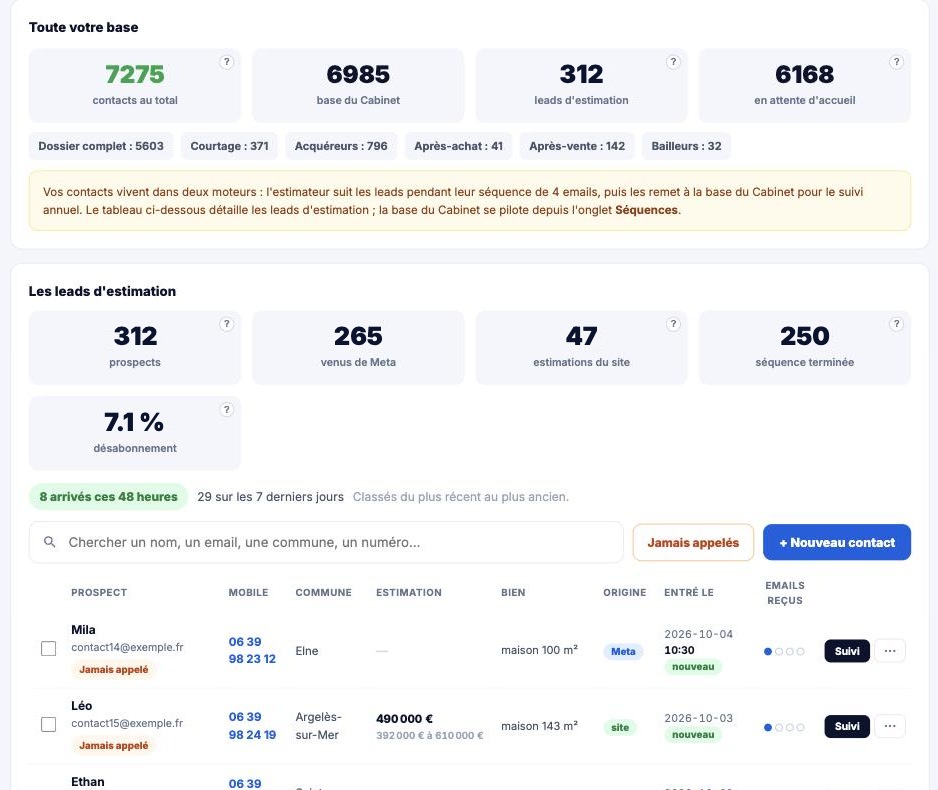Click Mila's emails reçus progress dots

click(784, 651)
